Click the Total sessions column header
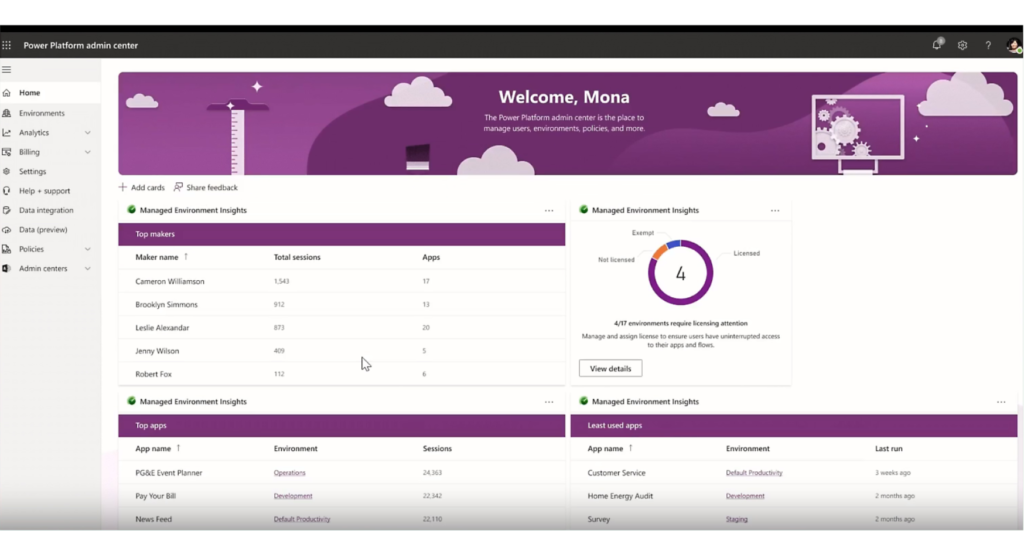Screen dimensions: 1024x554 point(297,257)
